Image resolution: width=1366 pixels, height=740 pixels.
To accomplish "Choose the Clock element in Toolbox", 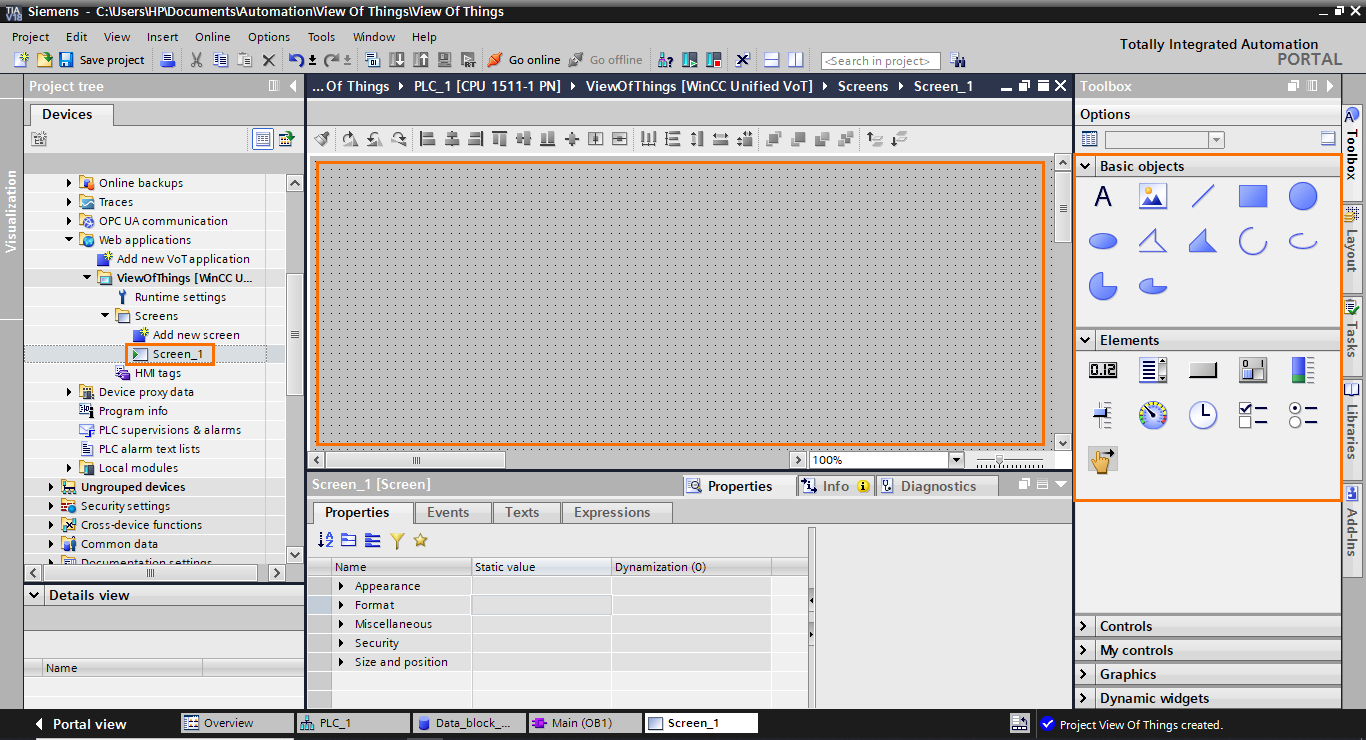I will pyautogui.click(x=1203, y=414).
